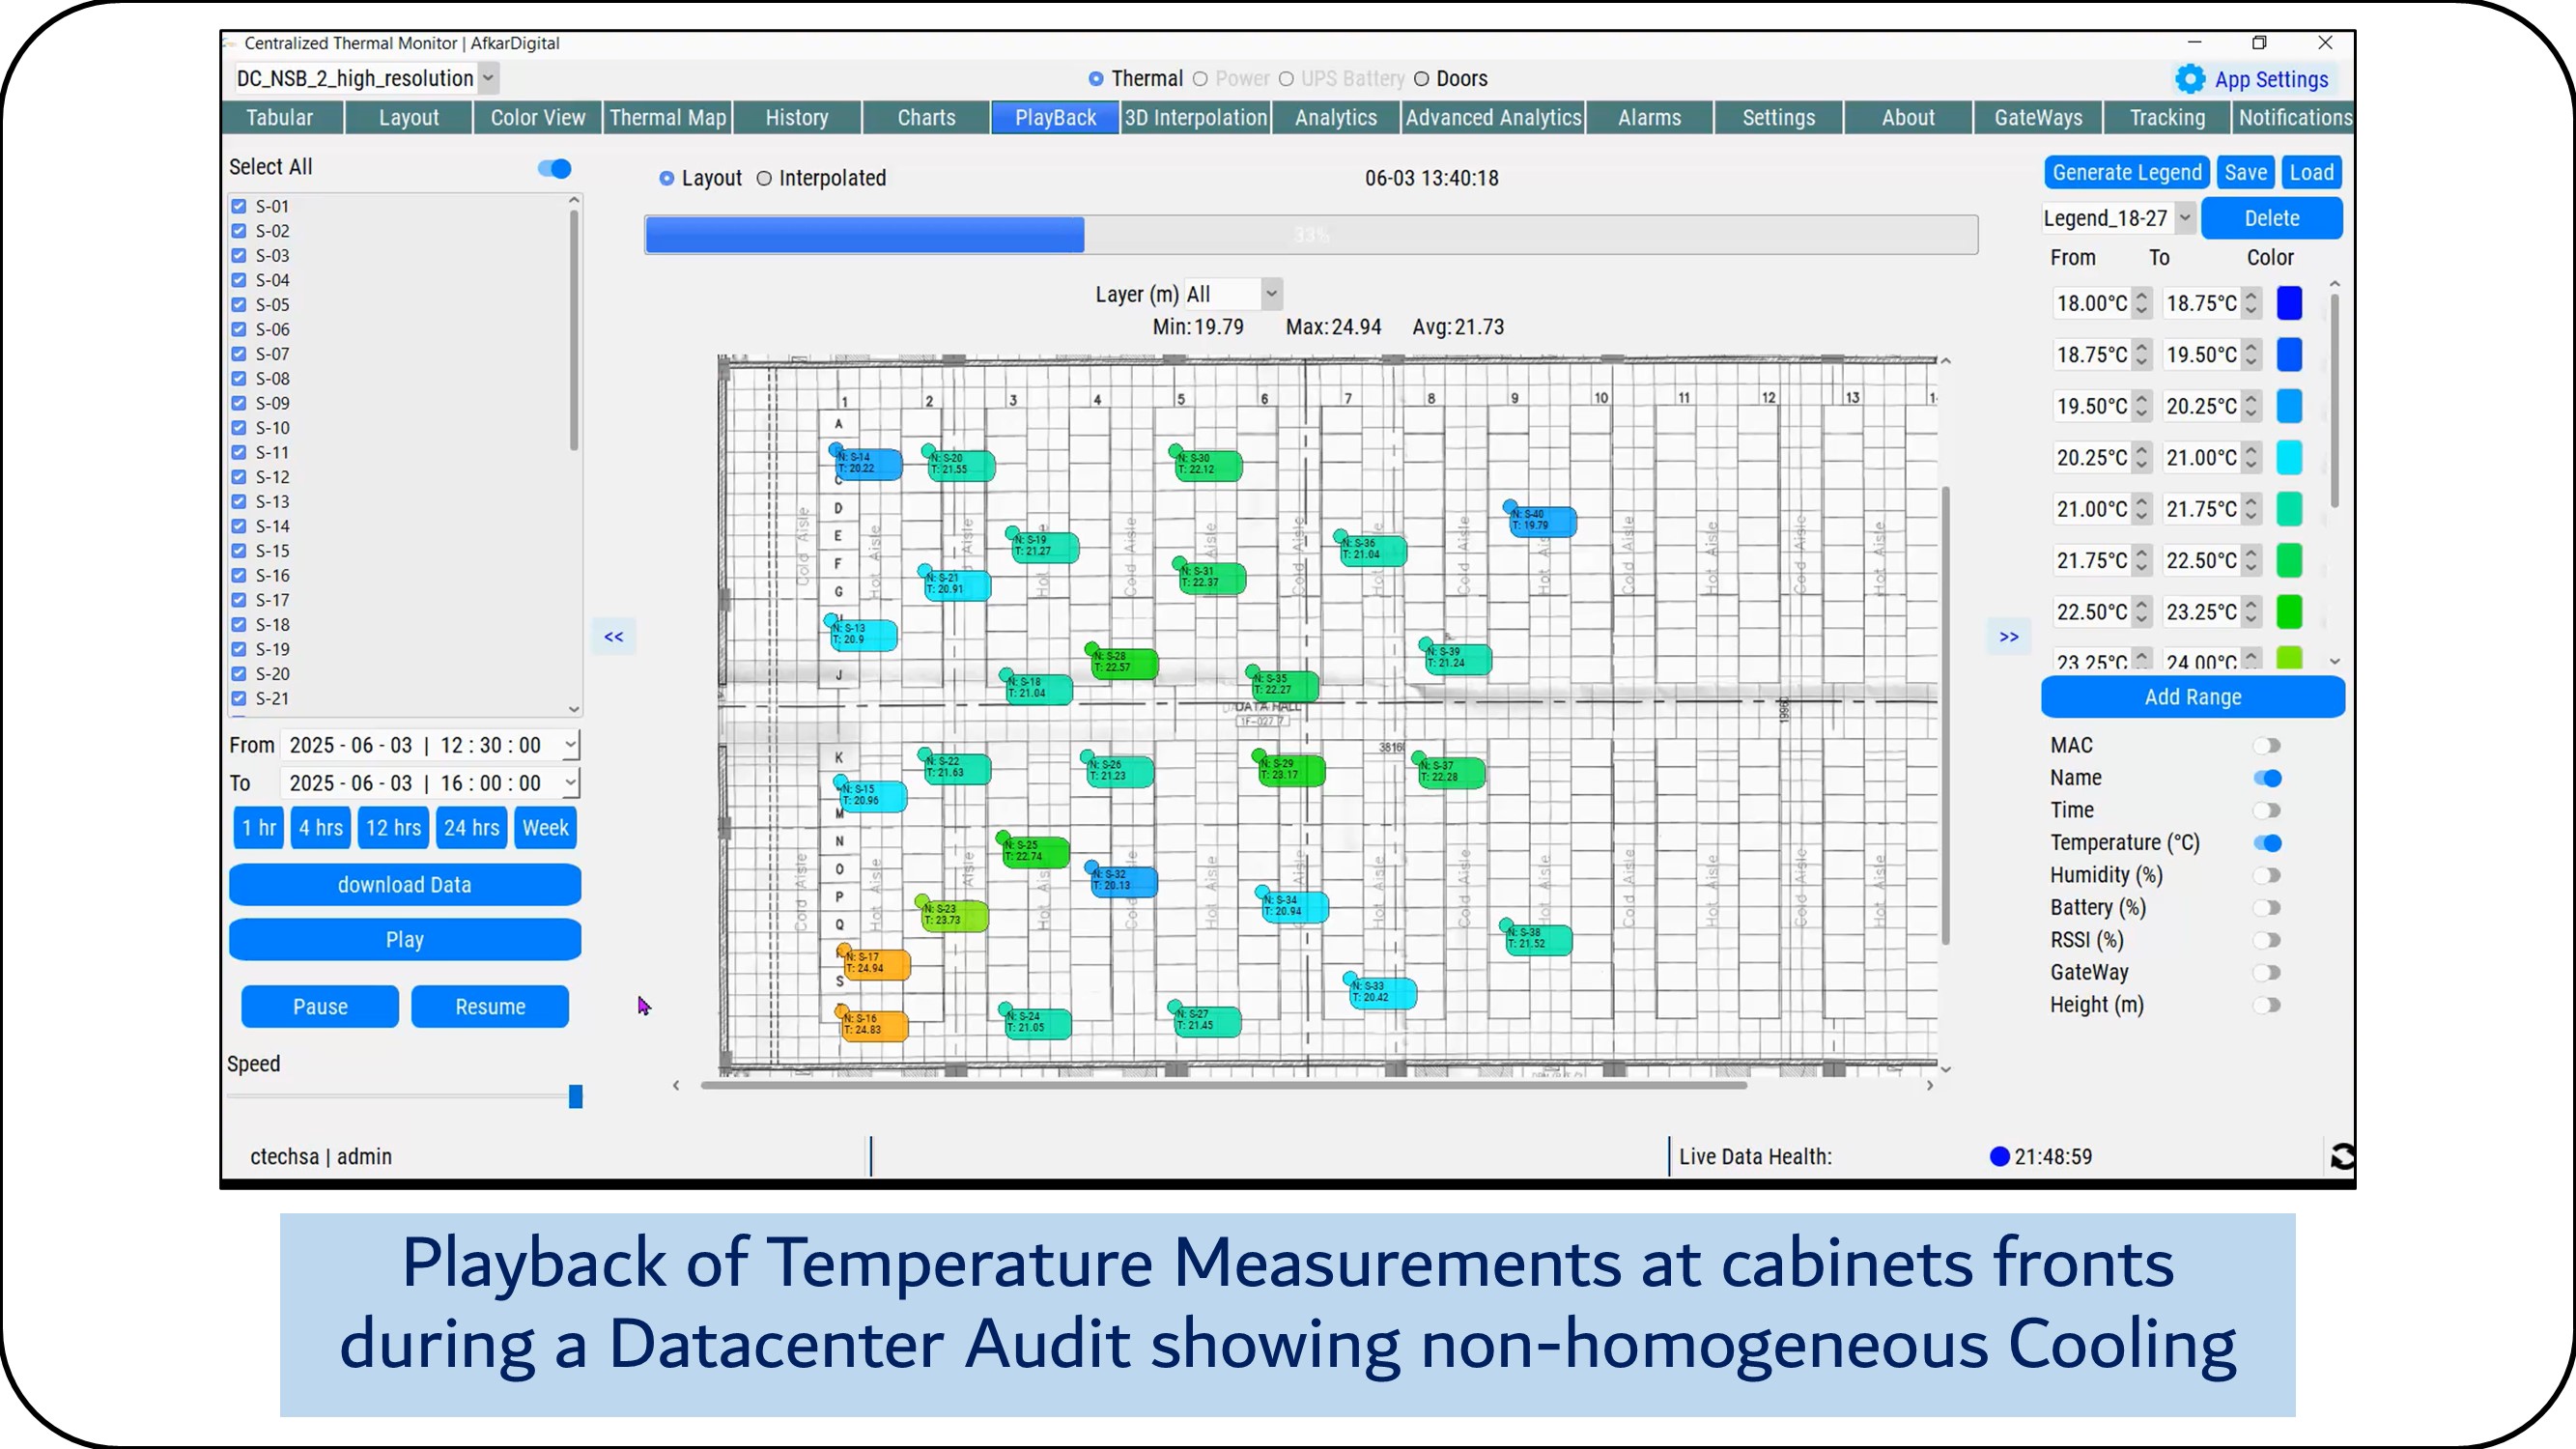This screenshot has width=2576, height=1449.
Task: Click the previous frame << arrow
Action: [x=613, y=637]
